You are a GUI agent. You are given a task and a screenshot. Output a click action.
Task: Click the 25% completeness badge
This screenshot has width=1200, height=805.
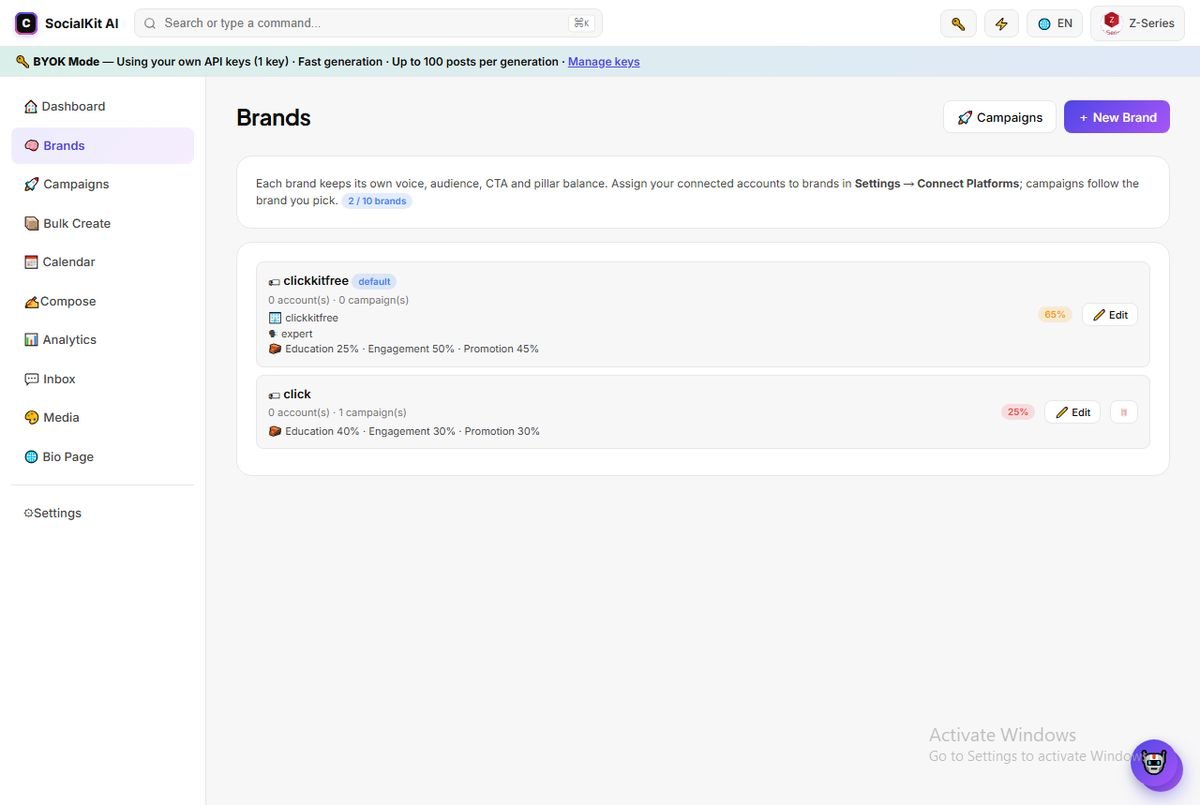[1018, 412]
